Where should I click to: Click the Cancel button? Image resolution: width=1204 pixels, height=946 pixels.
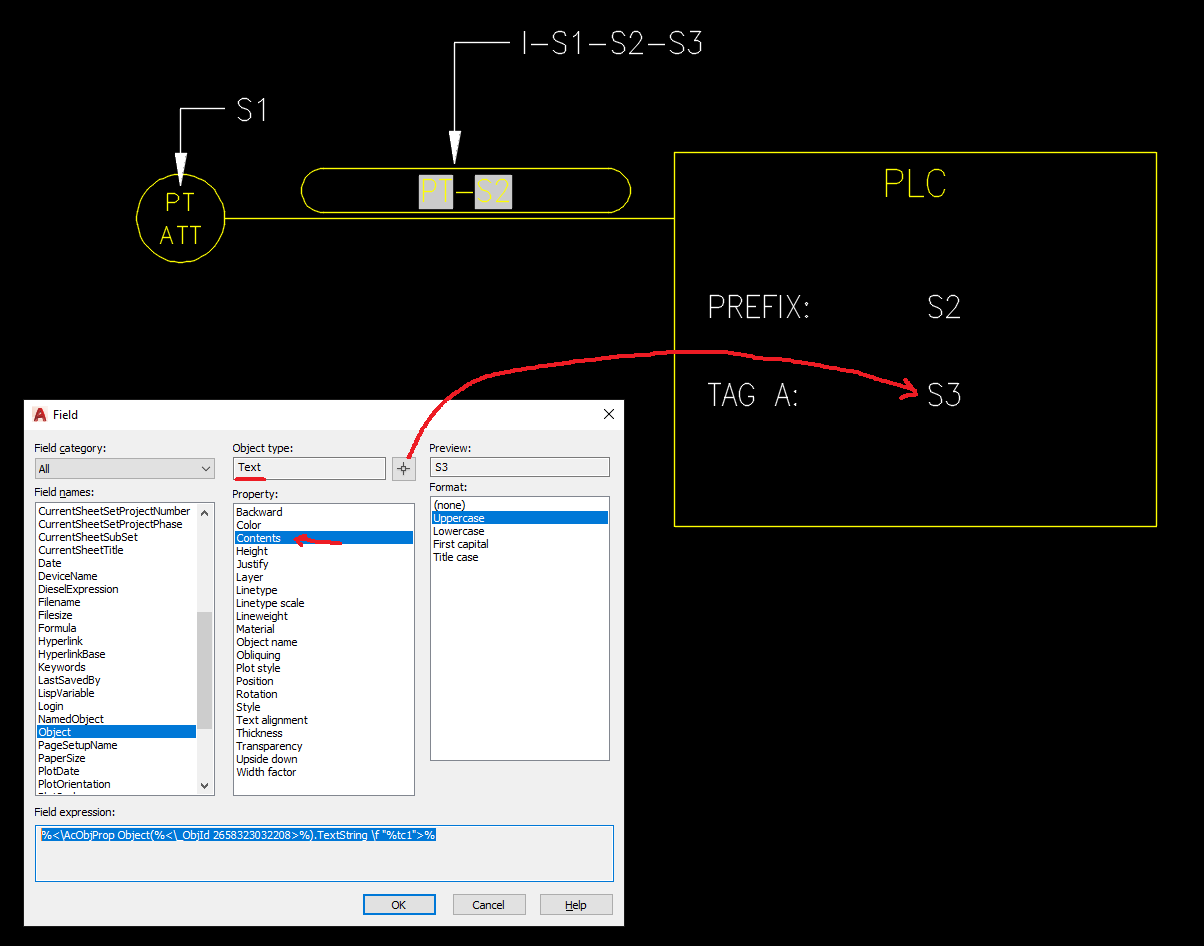(489, 904)
